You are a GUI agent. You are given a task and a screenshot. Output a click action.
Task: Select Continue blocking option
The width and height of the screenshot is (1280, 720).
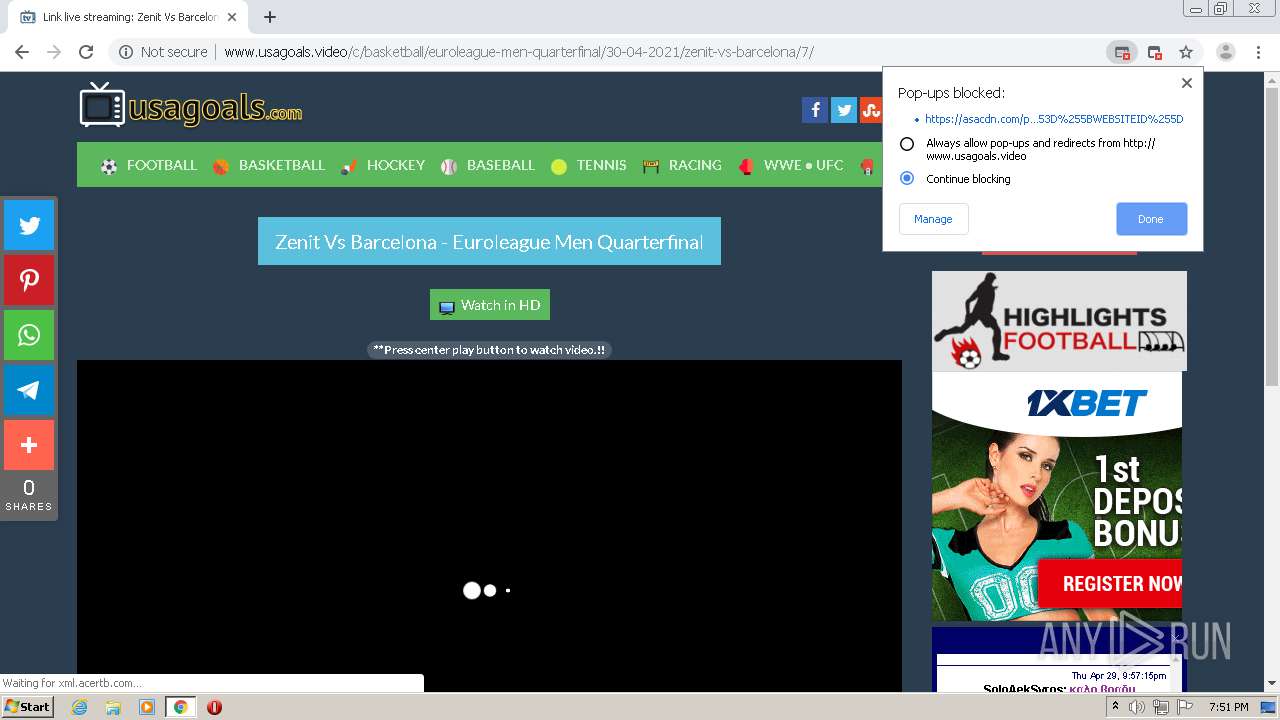click(x=907, y=178)
